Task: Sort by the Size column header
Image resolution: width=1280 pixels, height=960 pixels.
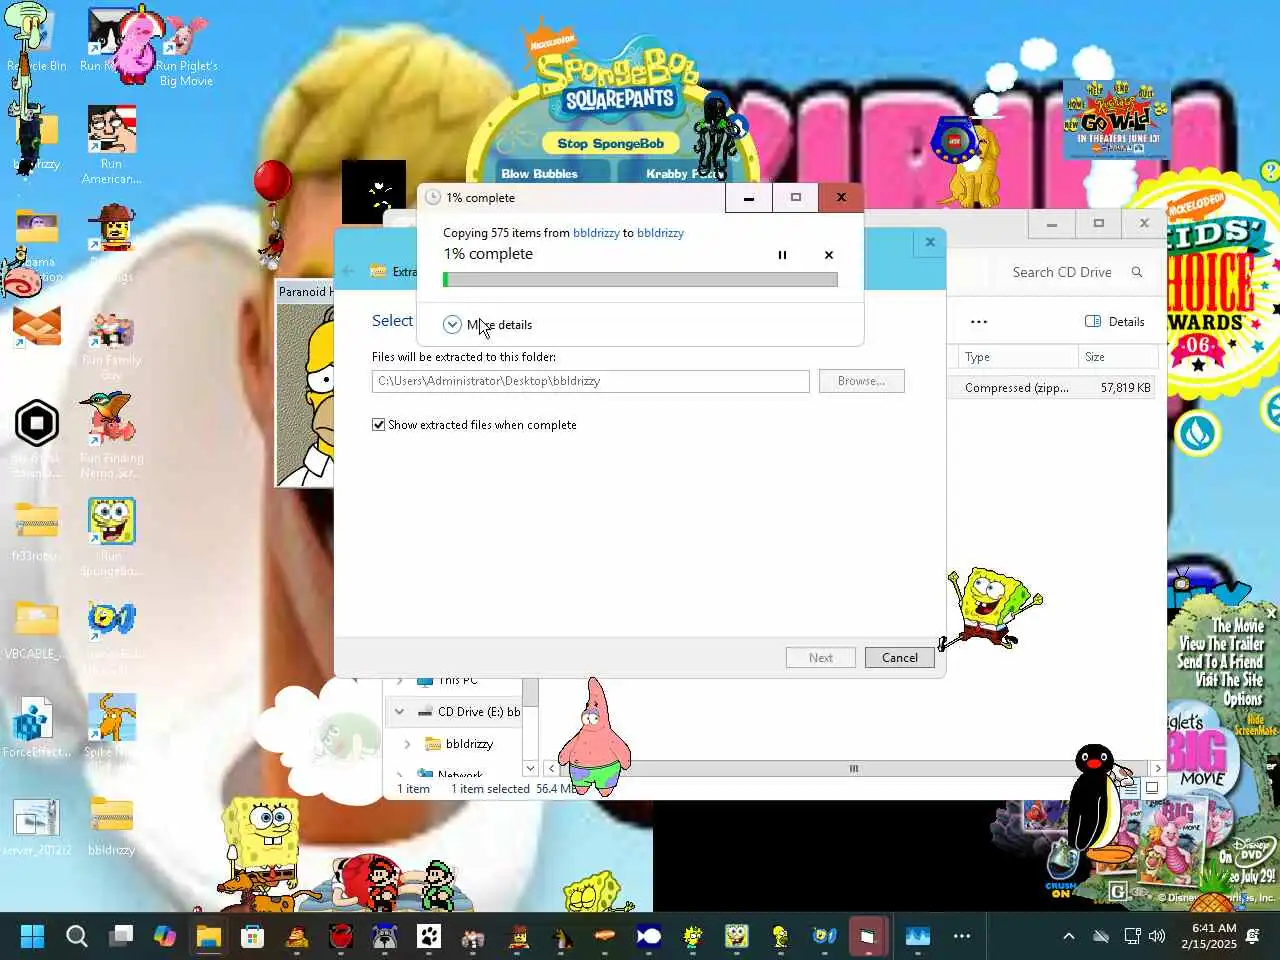Action: point(1118,357)
